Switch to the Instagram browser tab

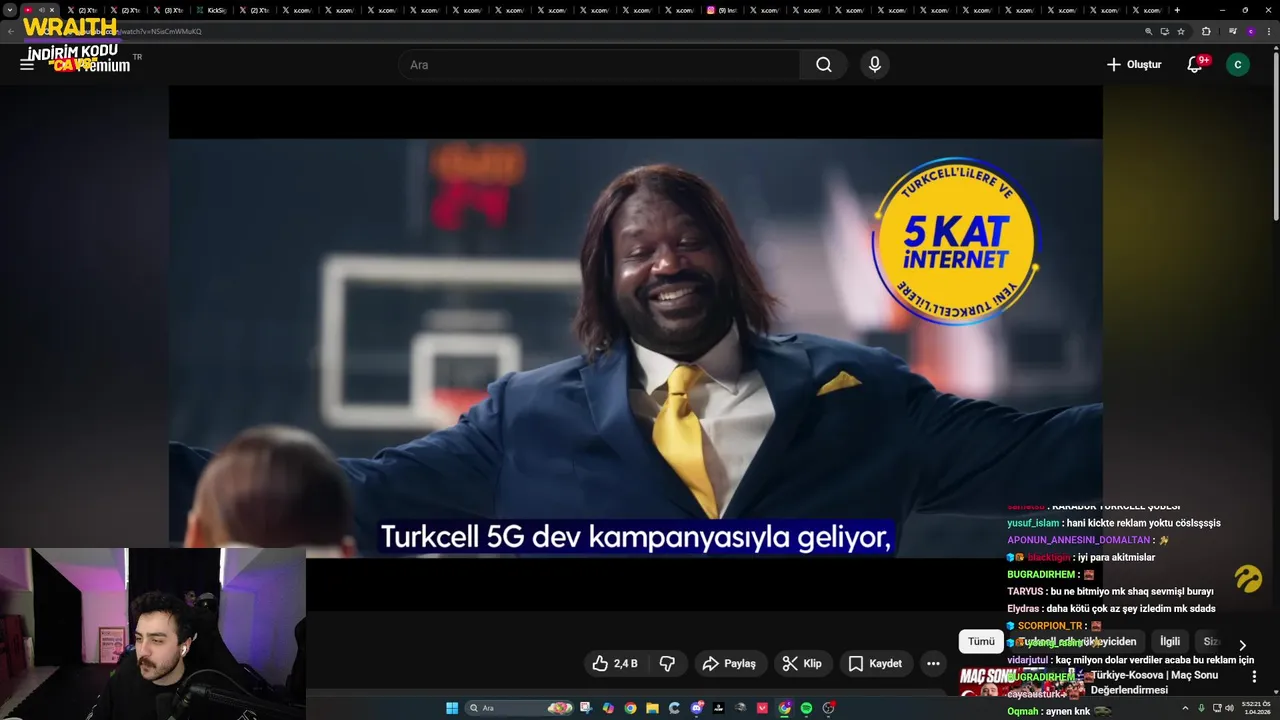coord(721,10)
